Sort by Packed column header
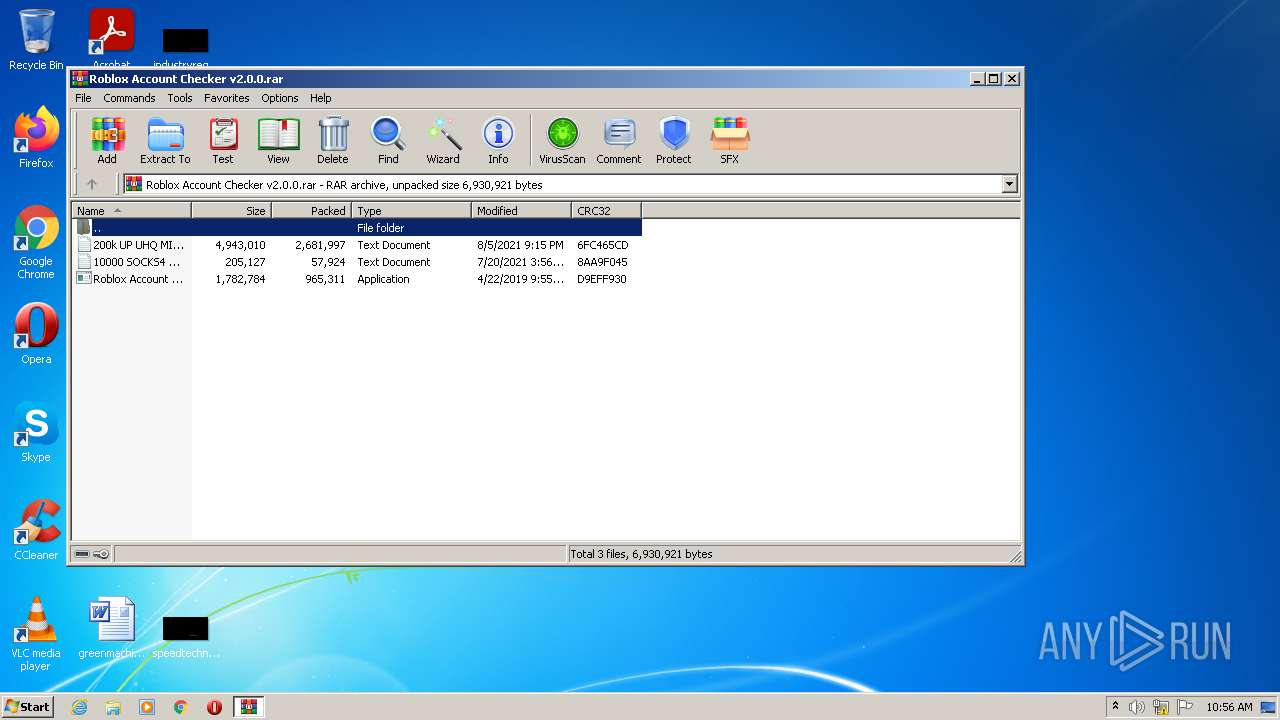 [311, 210]
